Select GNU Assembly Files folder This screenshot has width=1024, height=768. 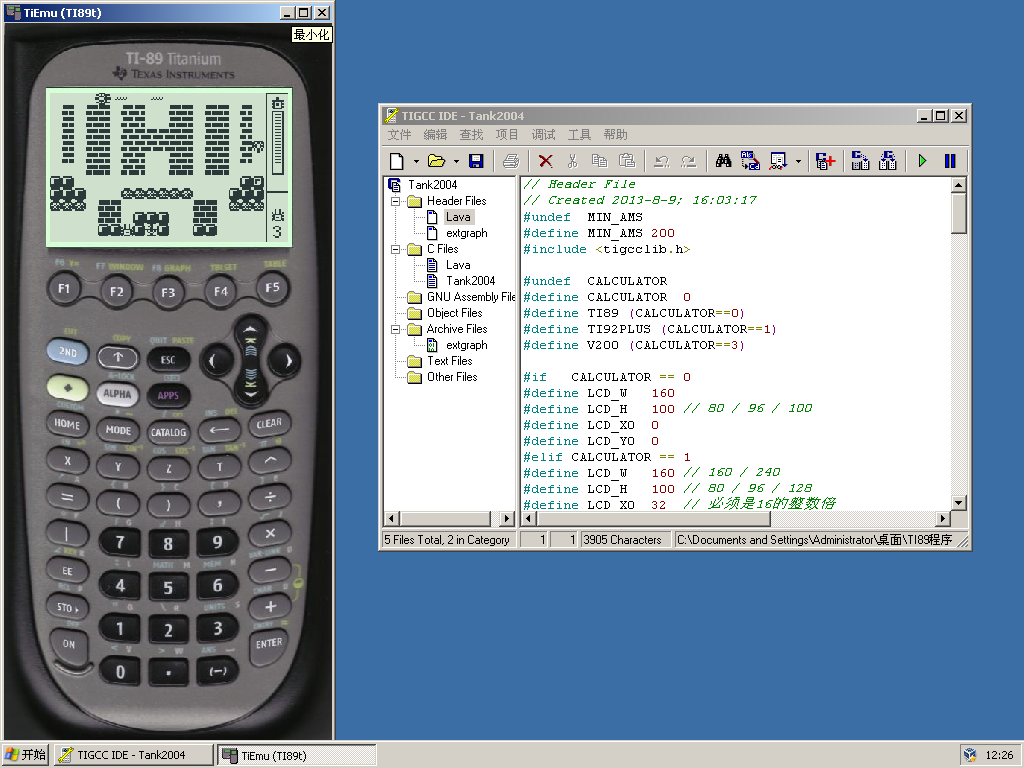click(x=471, y=297)
